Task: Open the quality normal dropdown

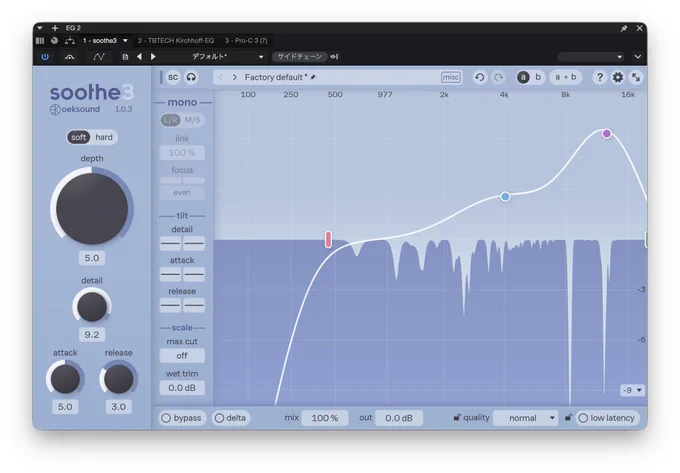Action: click(x=525, y=418)
